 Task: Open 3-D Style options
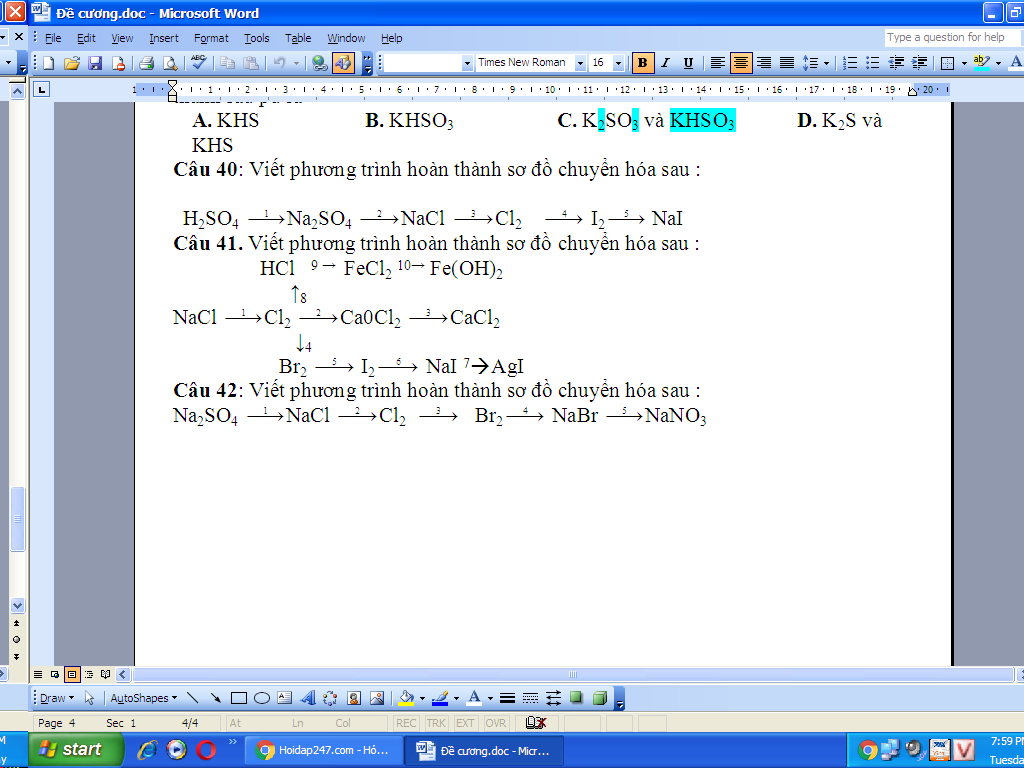click(600, 698)
